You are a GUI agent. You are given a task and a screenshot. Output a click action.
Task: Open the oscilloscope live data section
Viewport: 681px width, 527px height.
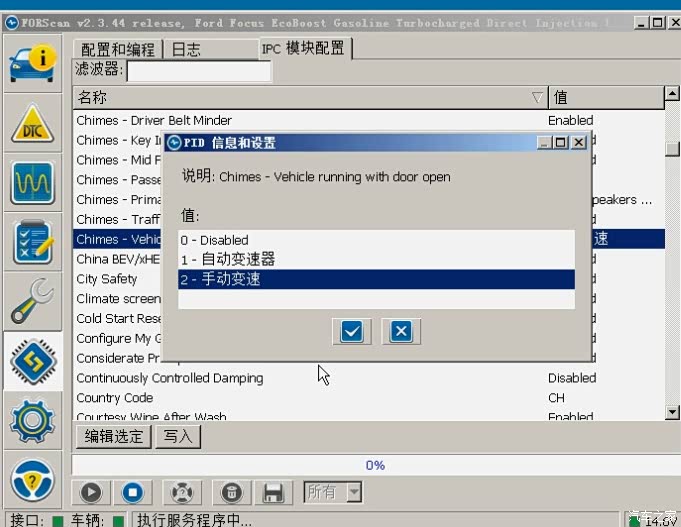[x=32, y=182]
